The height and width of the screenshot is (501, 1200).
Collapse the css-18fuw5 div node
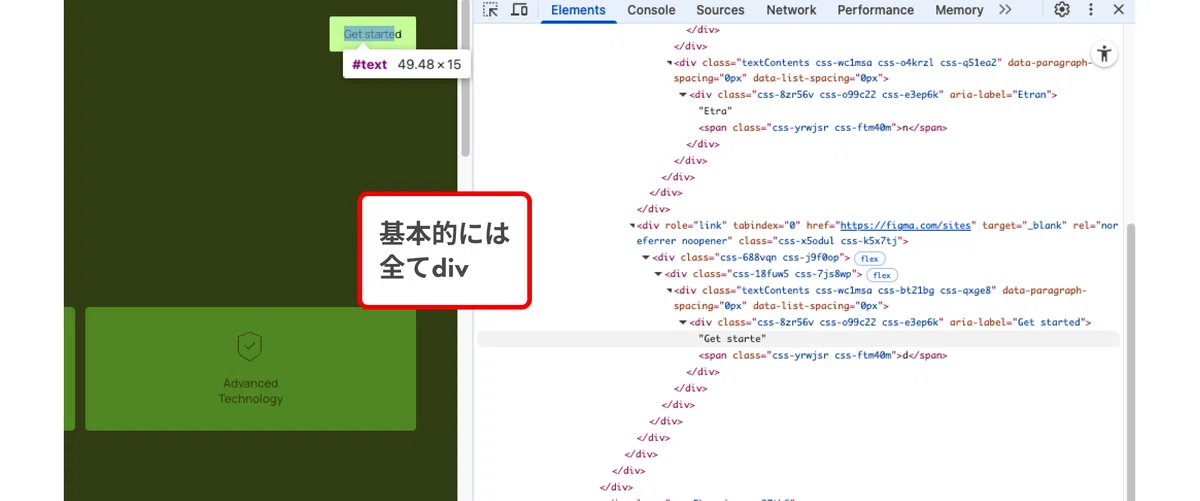tap(658, 274)
